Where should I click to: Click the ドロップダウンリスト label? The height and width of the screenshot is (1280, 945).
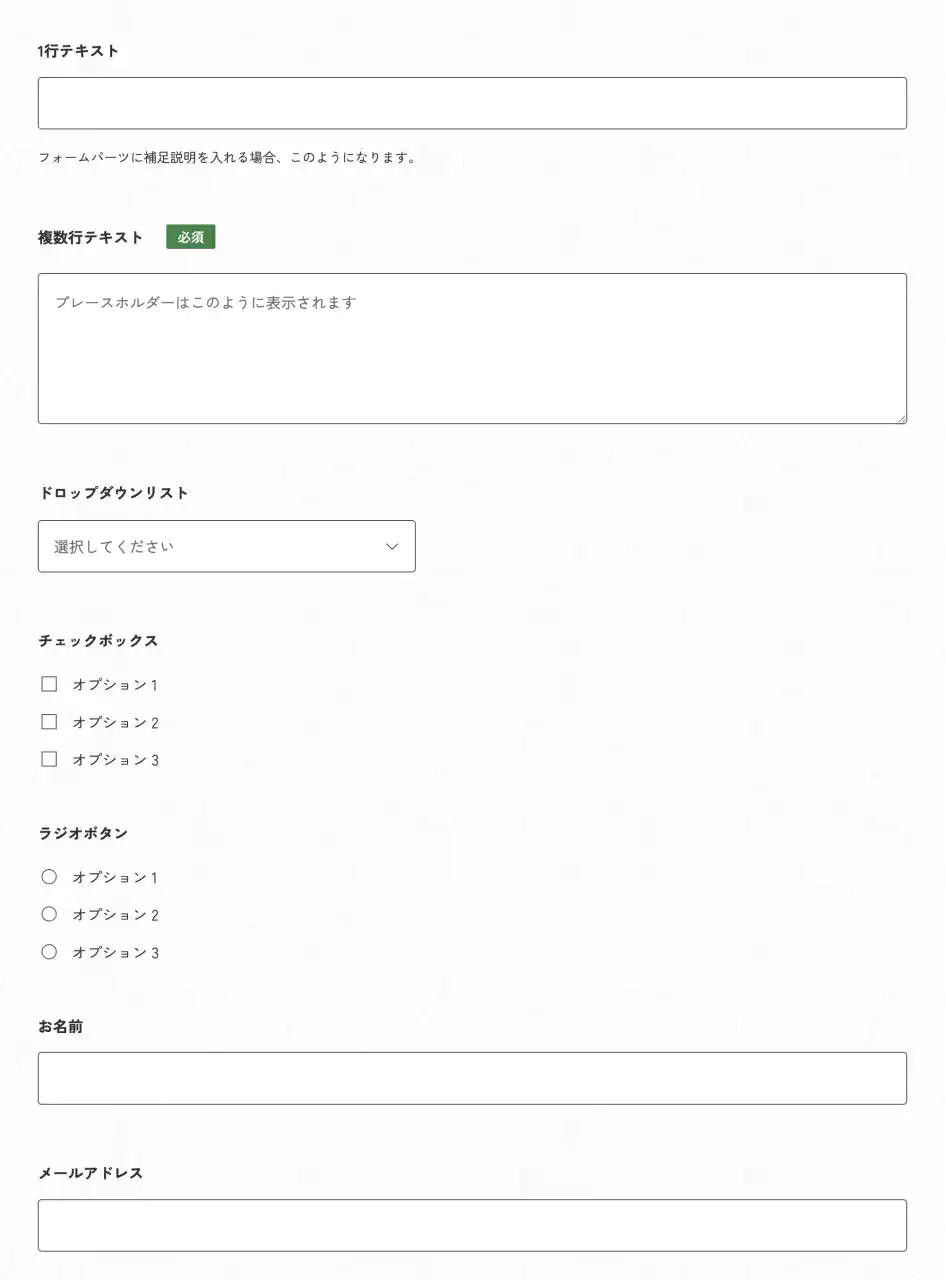(113, 493)
